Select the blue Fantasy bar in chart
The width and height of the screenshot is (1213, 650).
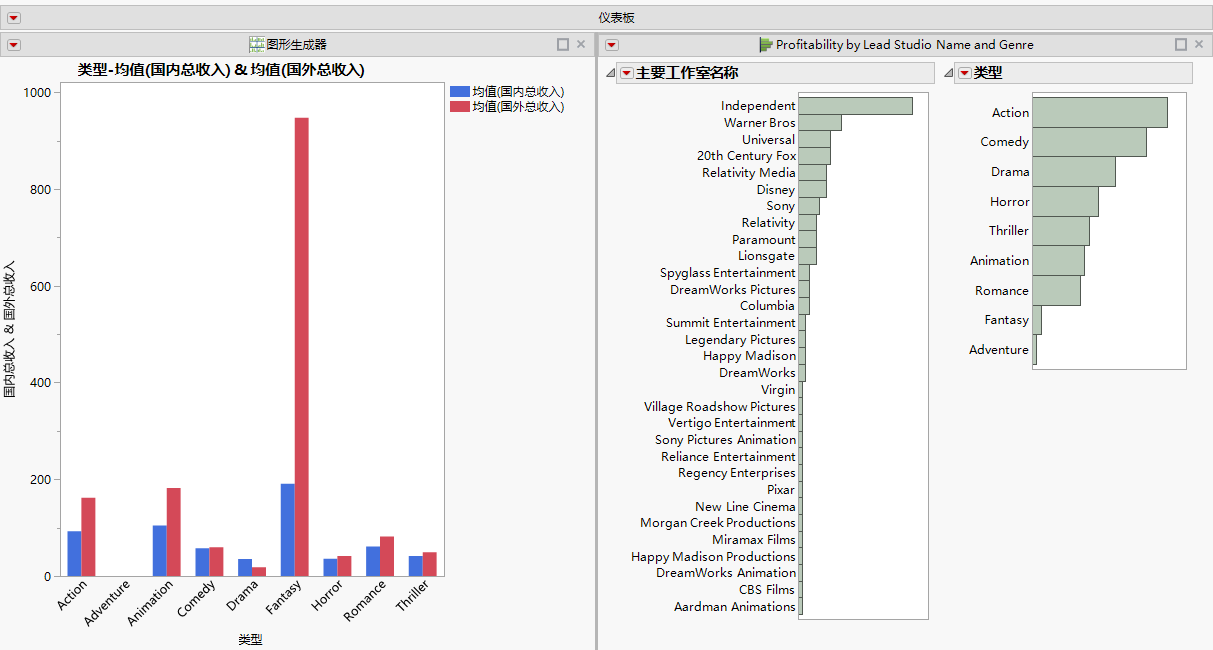288,530
